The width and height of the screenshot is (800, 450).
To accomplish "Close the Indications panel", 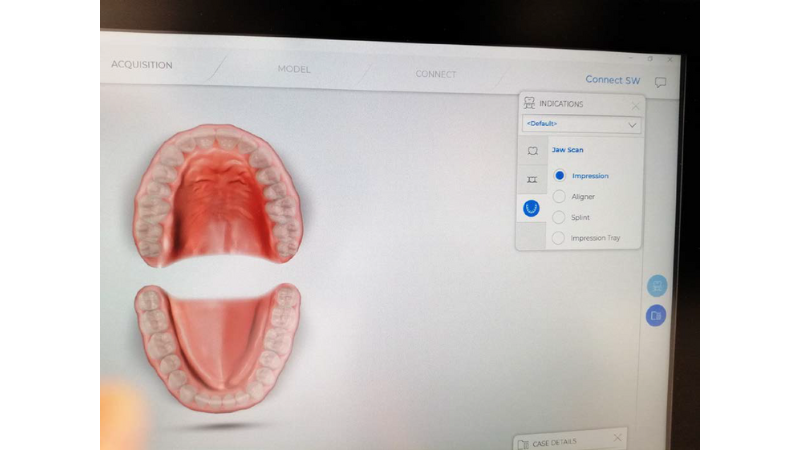I will tap(635, 105).
